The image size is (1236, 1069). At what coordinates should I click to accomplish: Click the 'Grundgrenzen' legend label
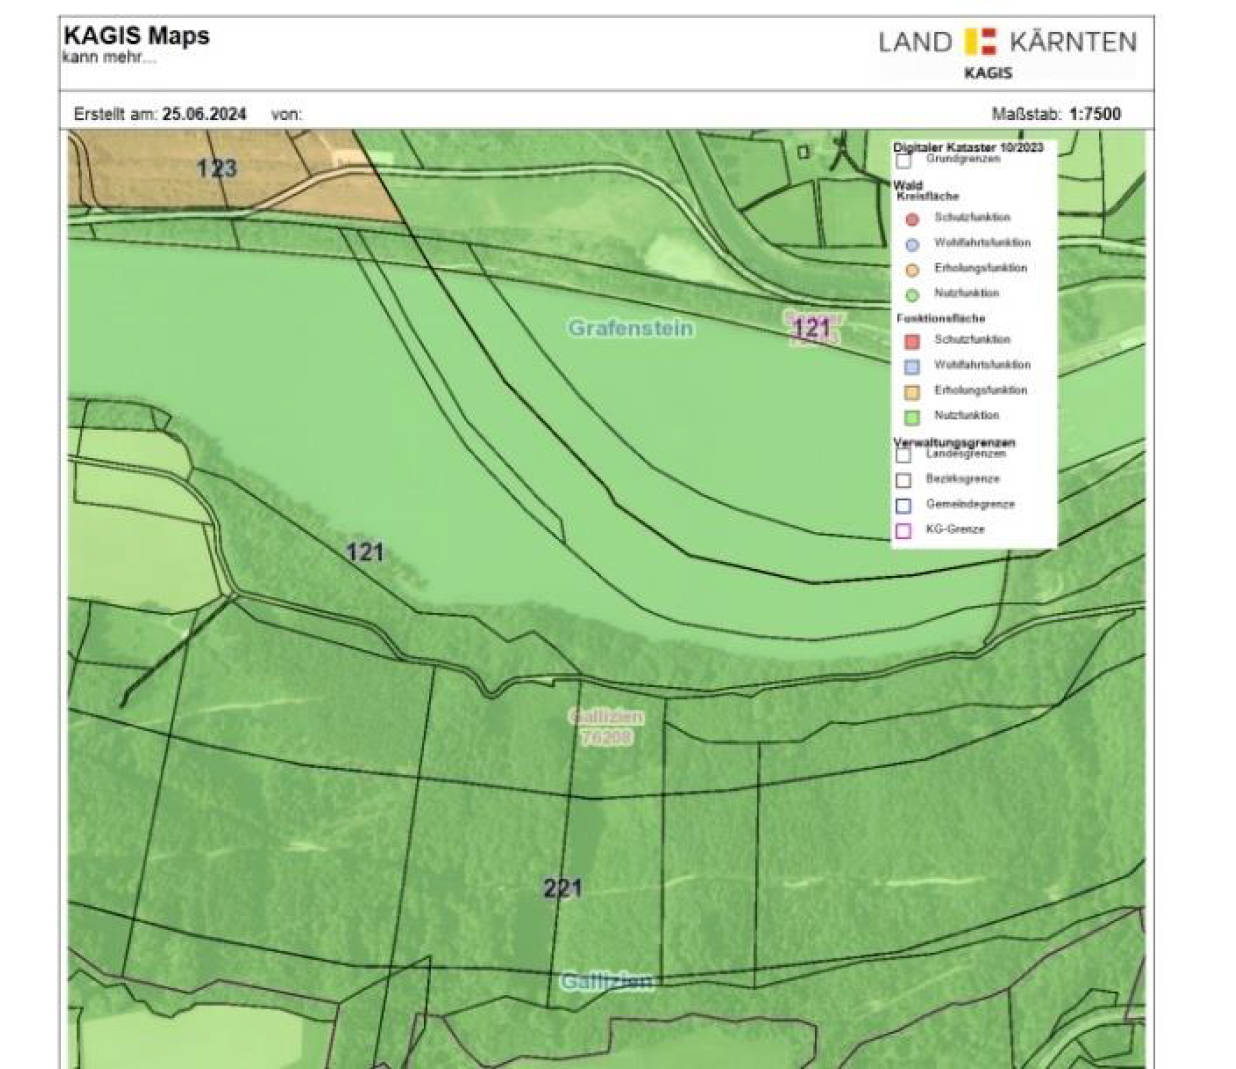tap(963, 159)
